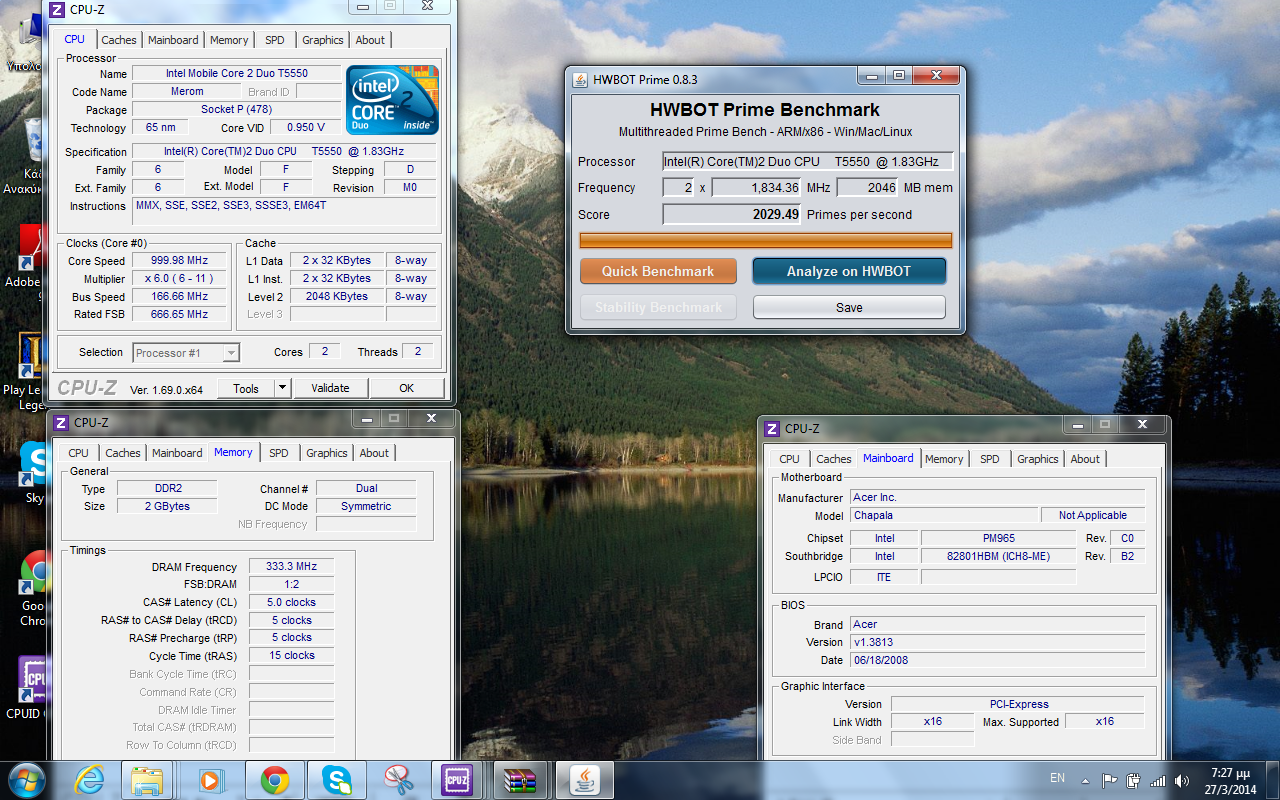
Task: Start the Quick Benchmark in HWBOT Prime
Action: tap(658, 271)
